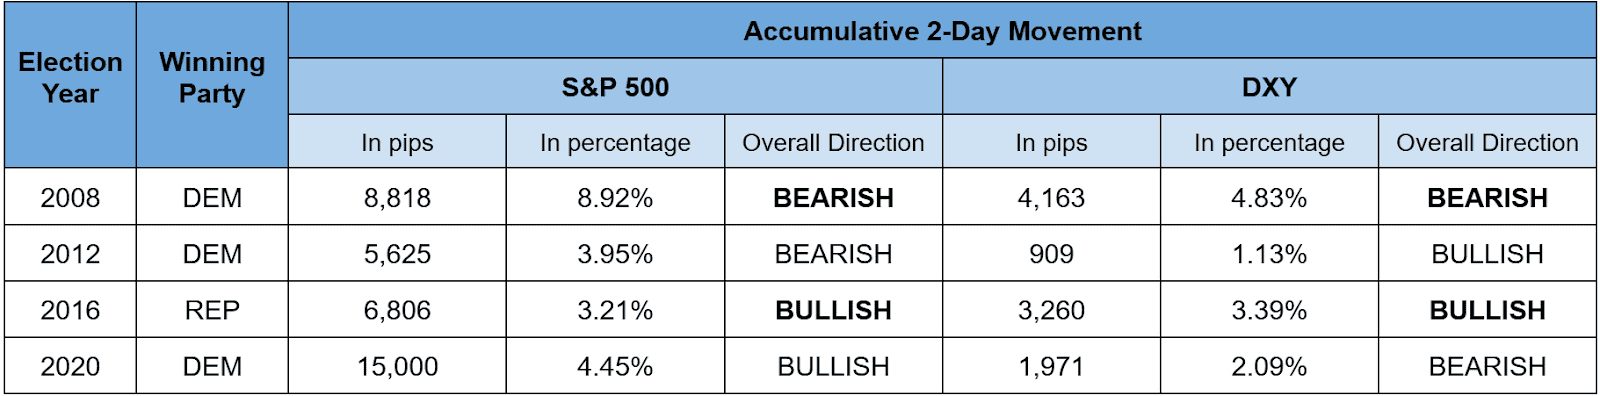This screenshot has width=1600, height=396.
Task: Select the 15,000 pips cell
Action: tap(397, 365)
